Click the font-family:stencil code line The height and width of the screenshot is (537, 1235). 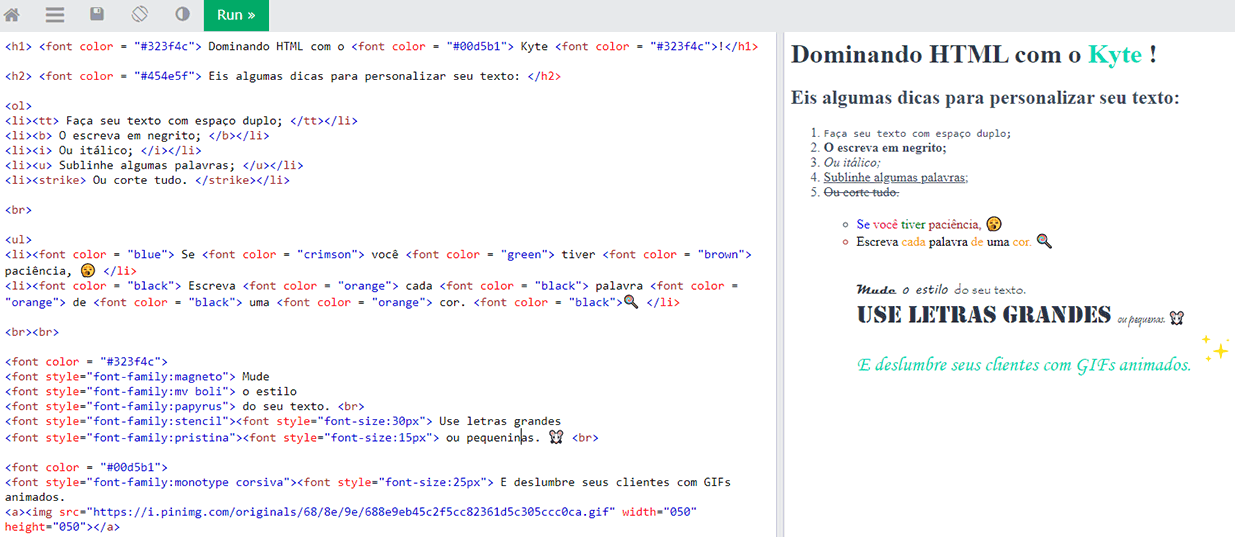coord(283,422)
